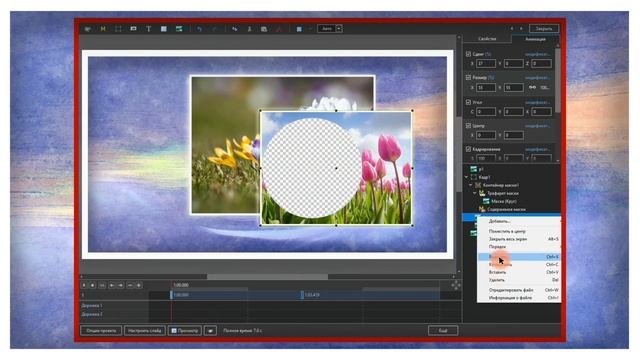Click the Настроить слайд button
The height and width of the screenshot is (360, 640).
pyautogui.click(x=144, y=331)
